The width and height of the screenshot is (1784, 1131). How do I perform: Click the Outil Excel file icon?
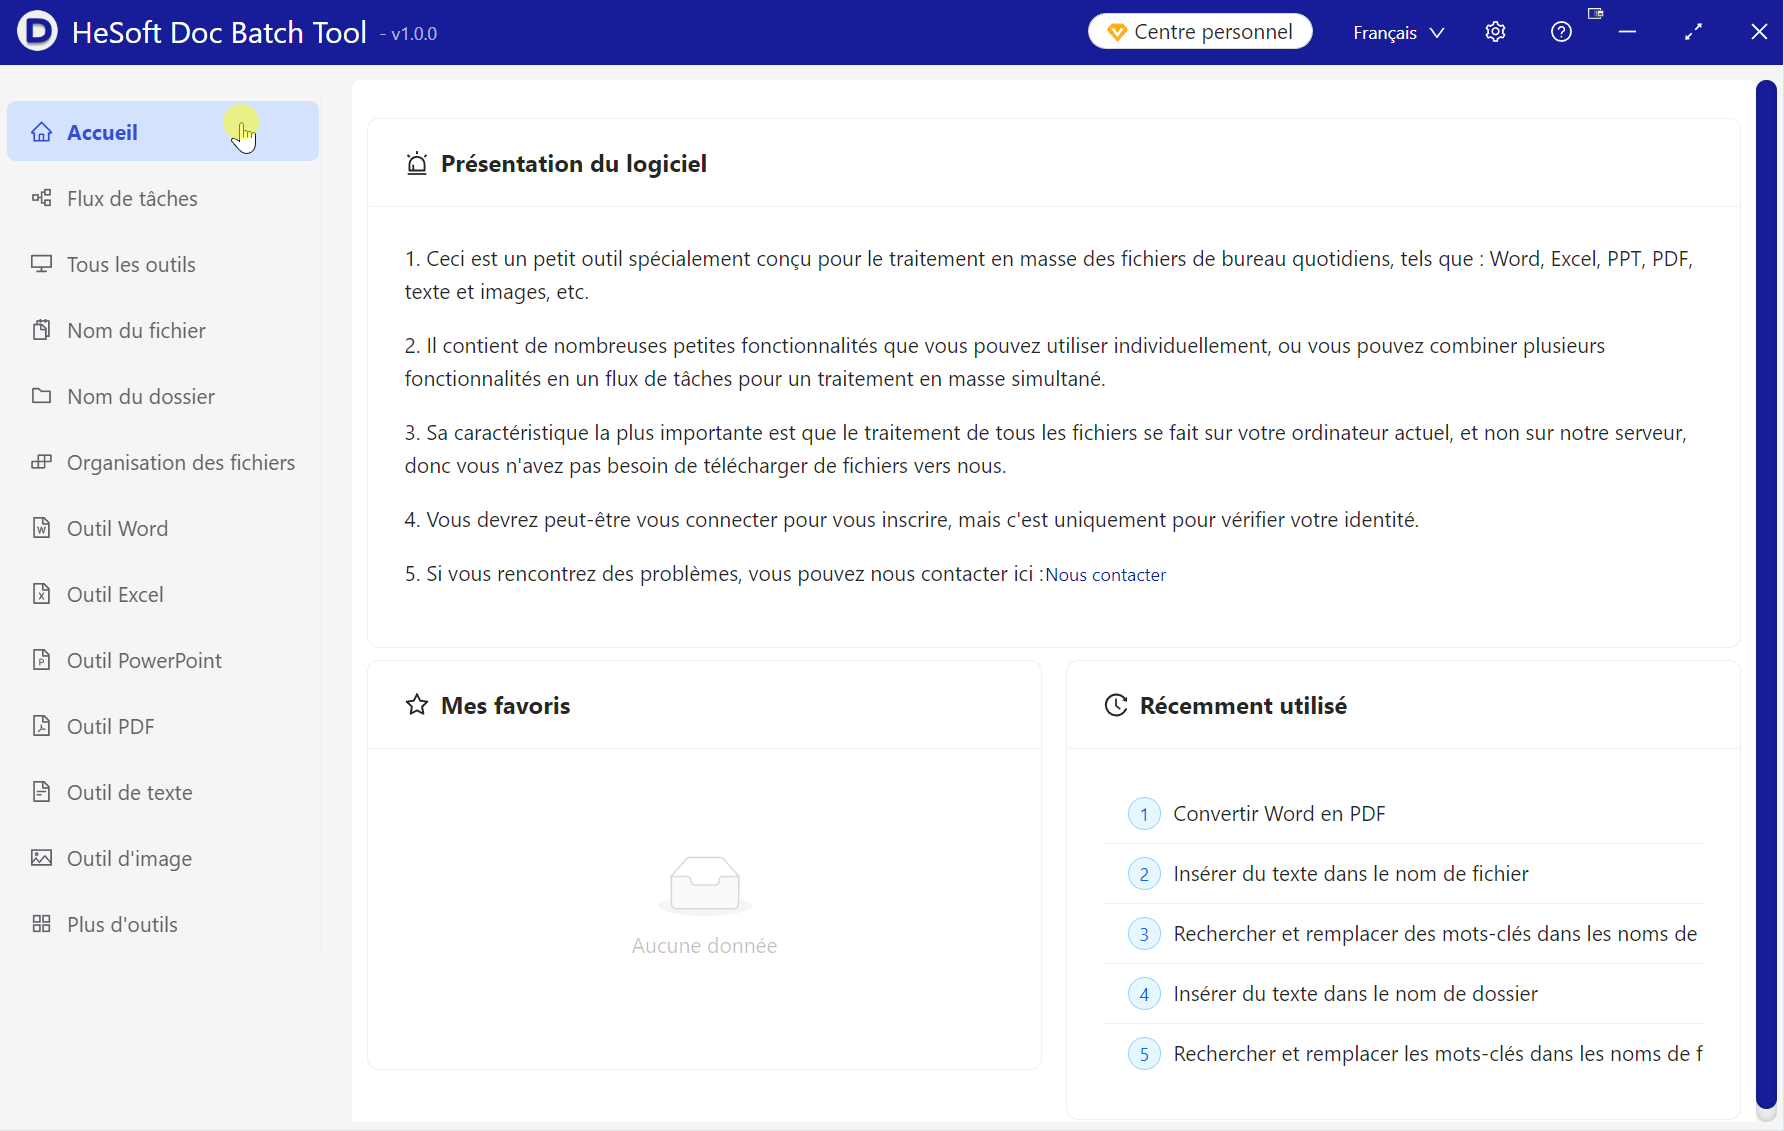(41, 594)
